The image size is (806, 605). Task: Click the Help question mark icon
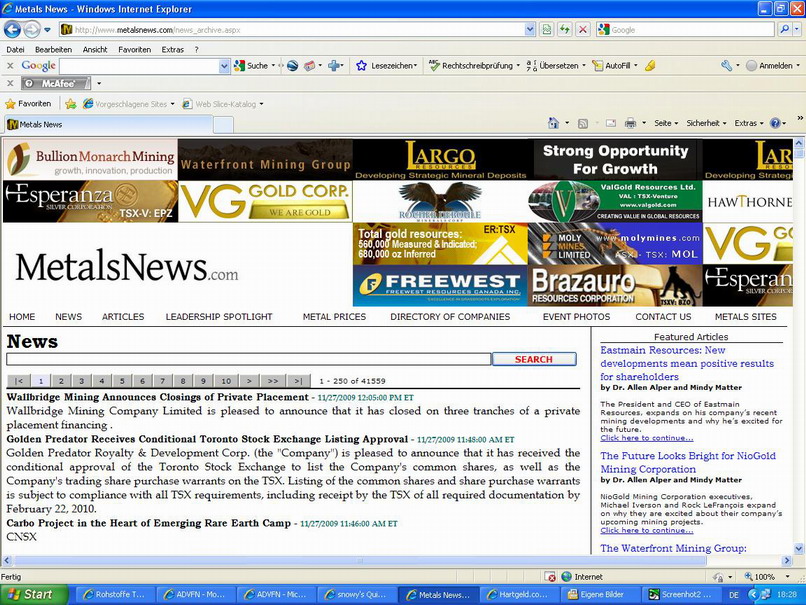tap(775, 123)
